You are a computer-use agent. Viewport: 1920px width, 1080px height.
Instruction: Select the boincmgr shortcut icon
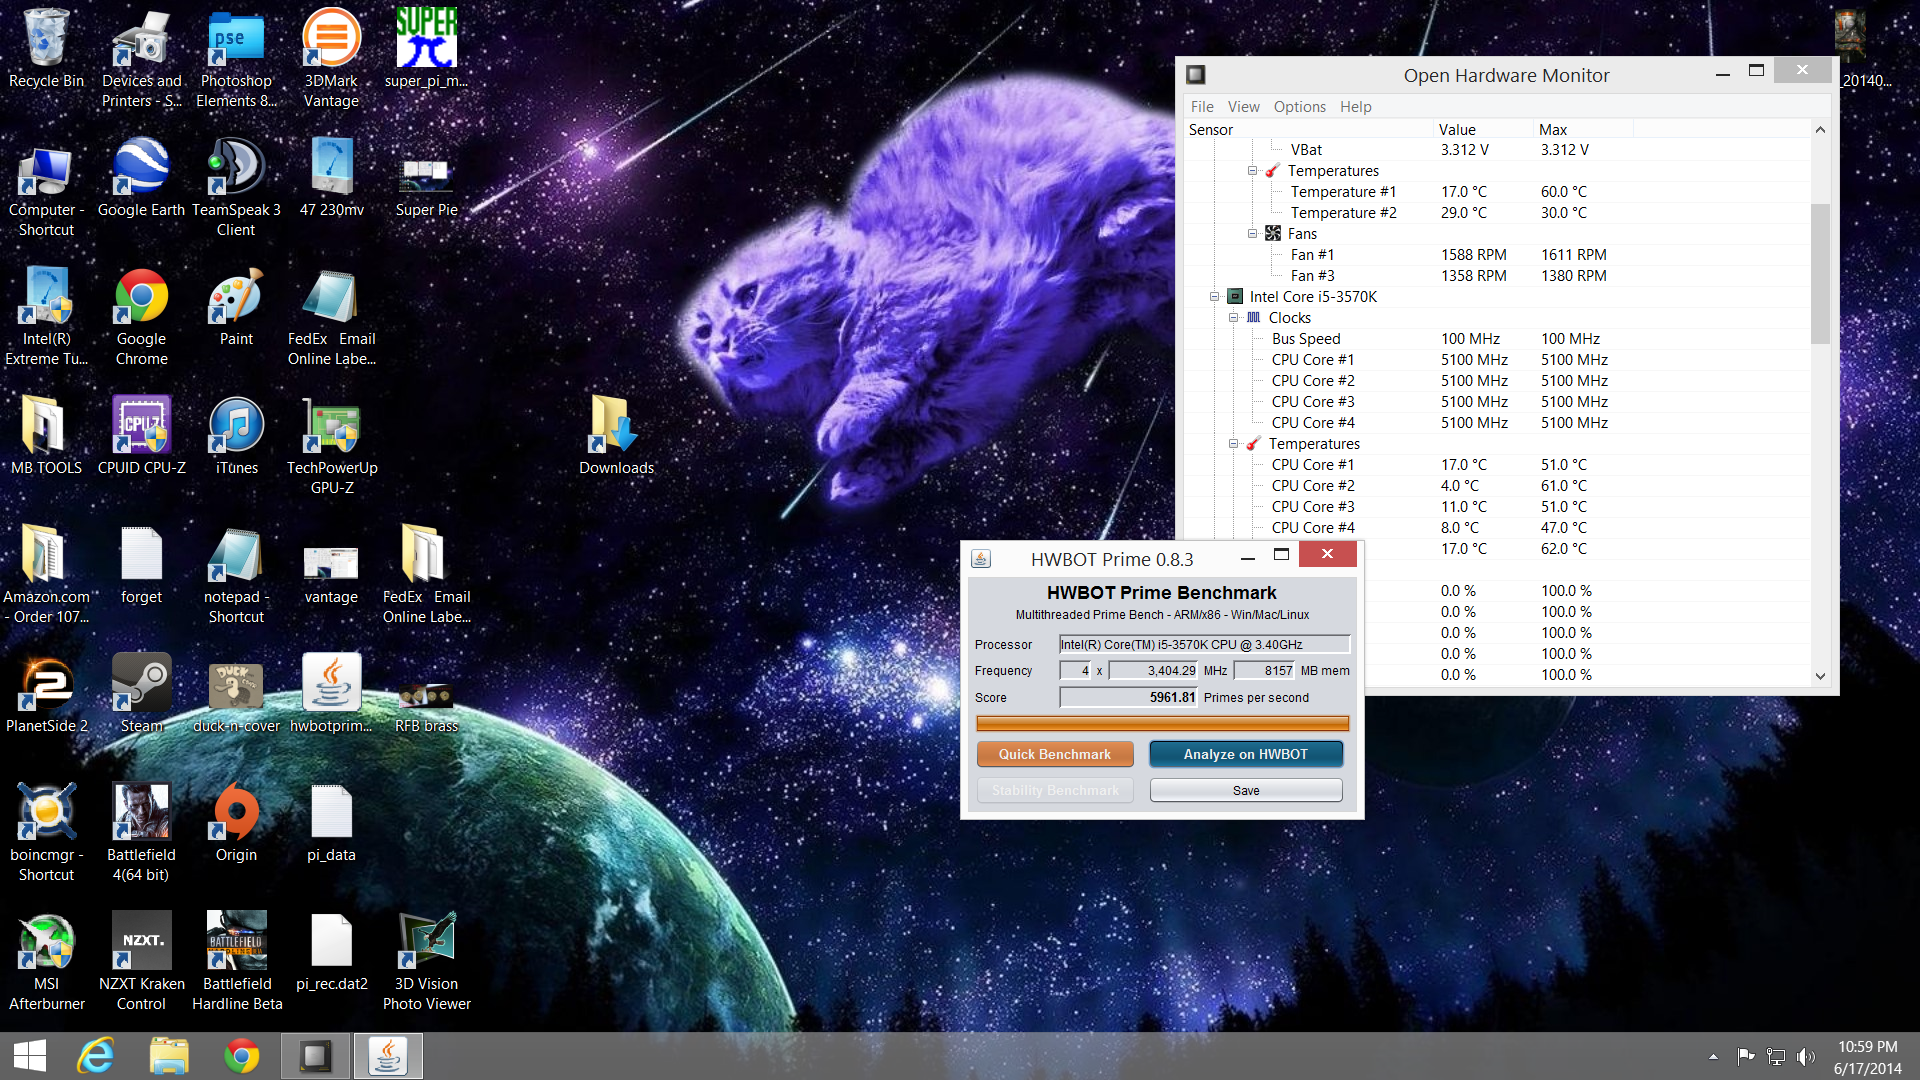pyautogui.click(x=46, y=832)
